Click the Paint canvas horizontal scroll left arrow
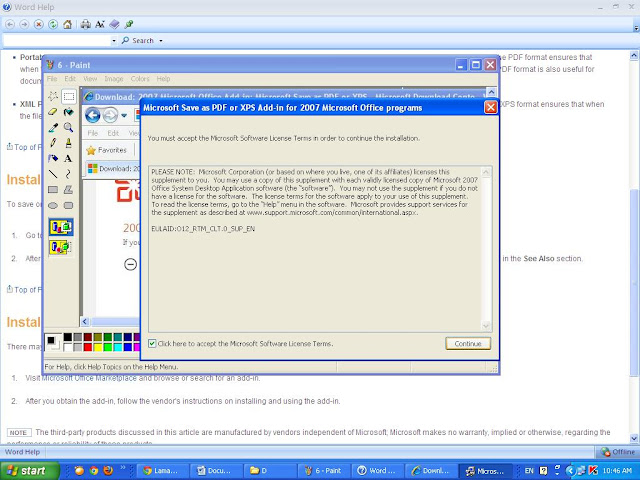This screenshot has width=640, height=480. tap(85, 322)
